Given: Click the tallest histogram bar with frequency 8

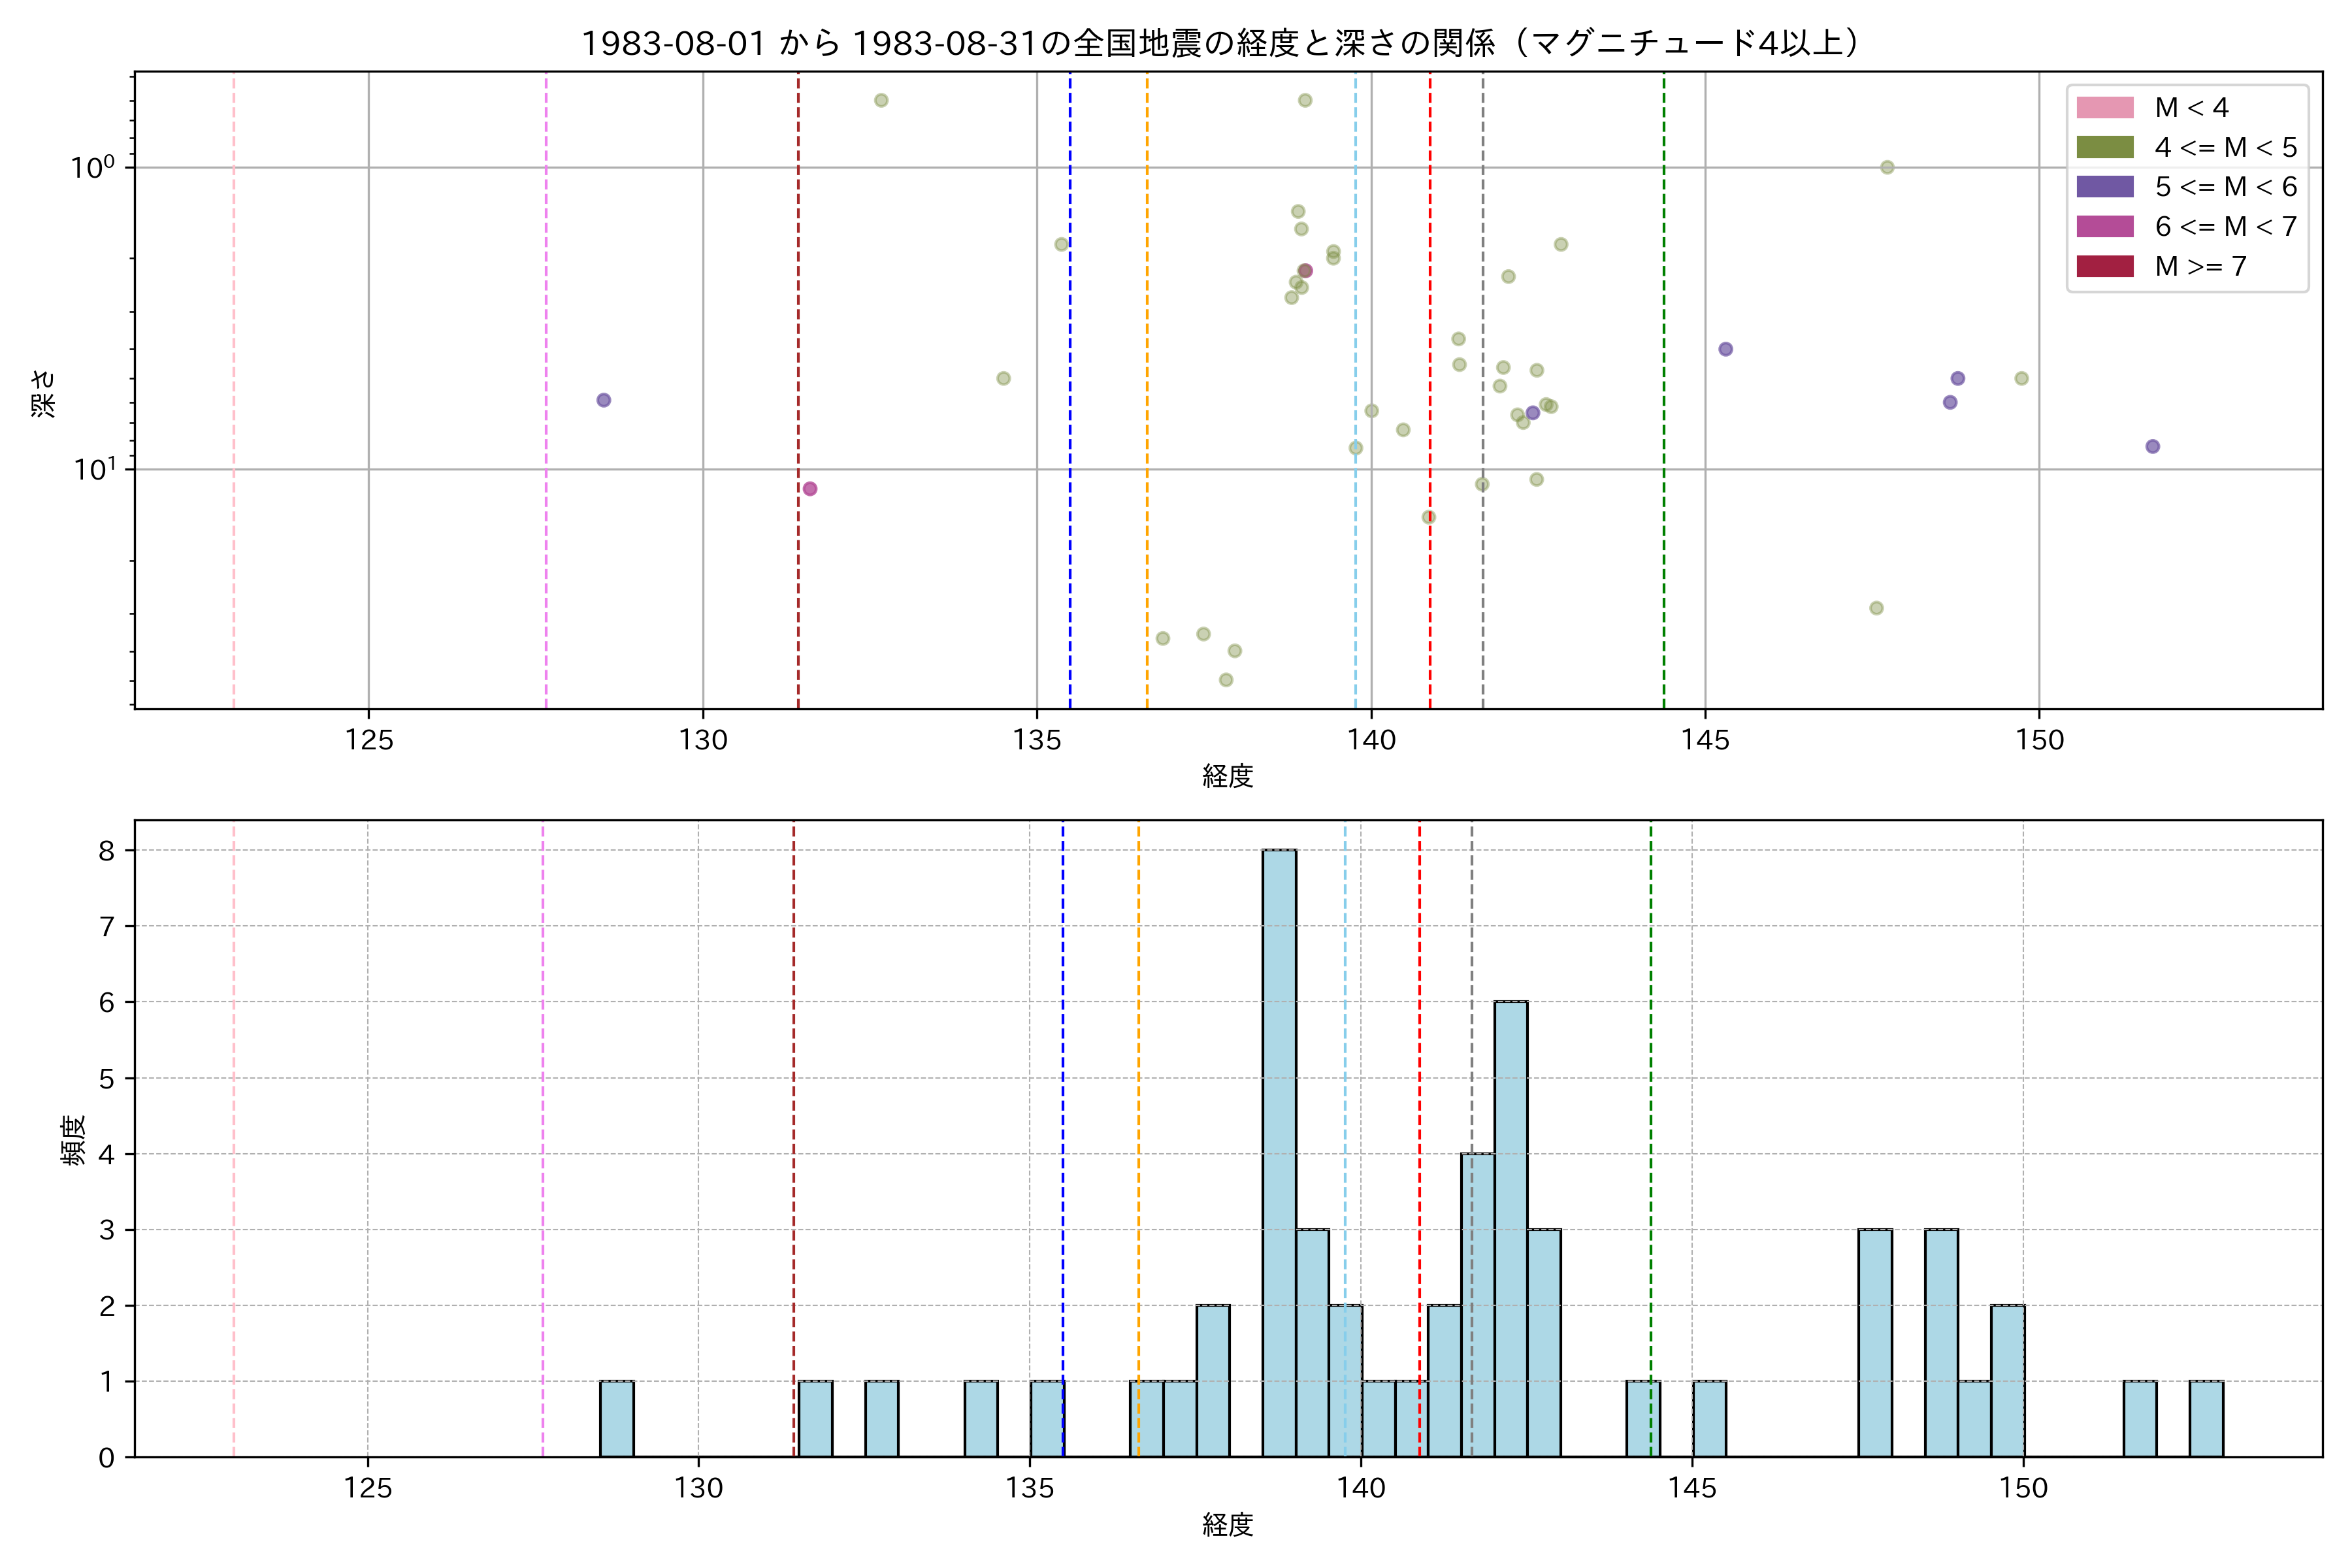Looking at the screenshot, I should click(1279, 1152).
